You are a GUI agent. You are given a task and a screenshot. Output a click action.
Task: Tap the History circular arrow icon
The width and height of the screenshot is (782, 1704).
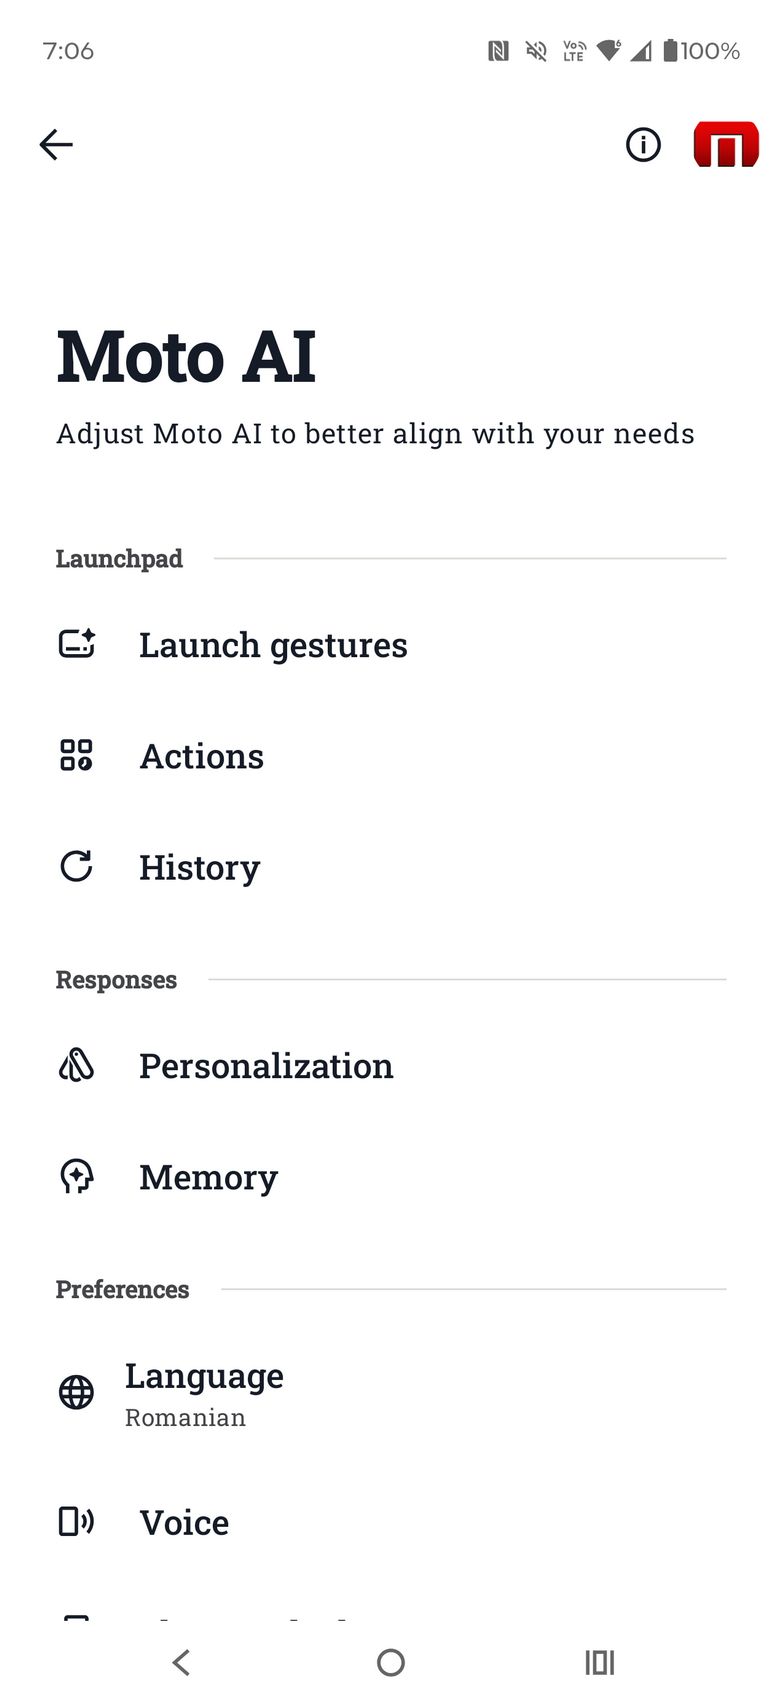pyautogui.click(x=76, y=866)
